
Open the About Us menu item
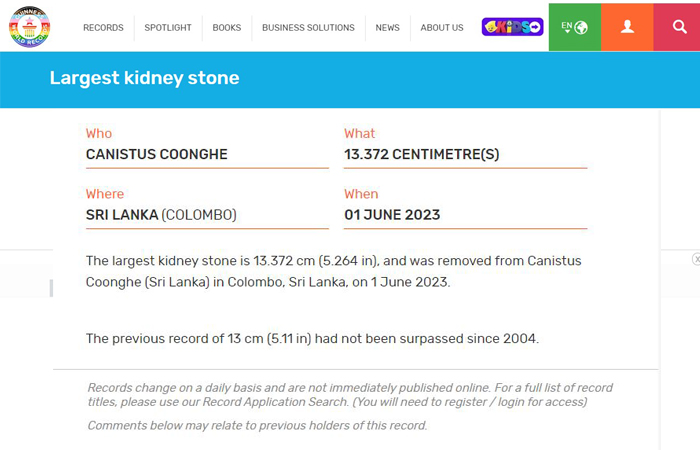[x=442, y=28]
